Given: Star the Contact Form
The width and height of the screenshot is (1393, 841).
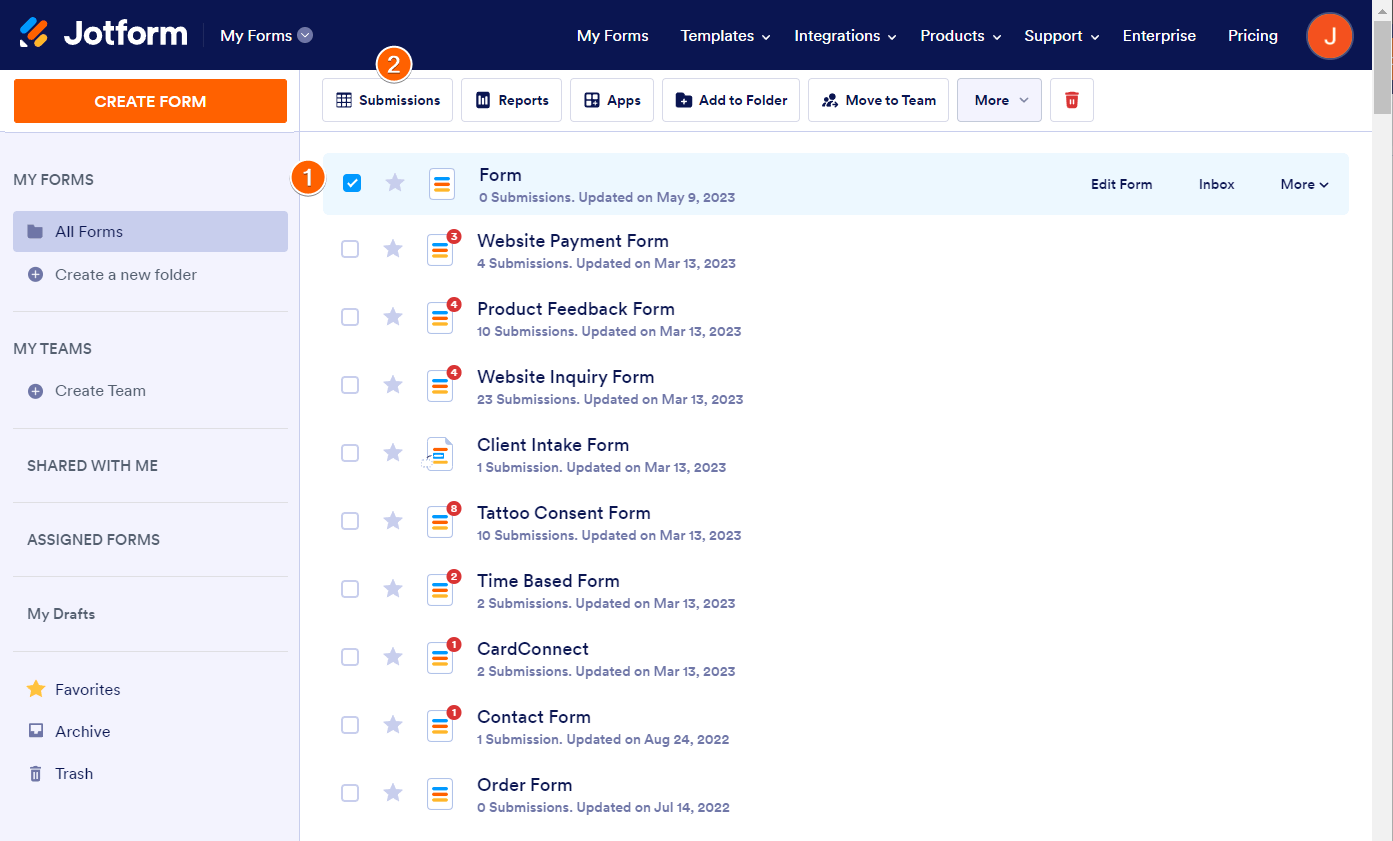Looking at the screenshot, I should pos(393,725).
